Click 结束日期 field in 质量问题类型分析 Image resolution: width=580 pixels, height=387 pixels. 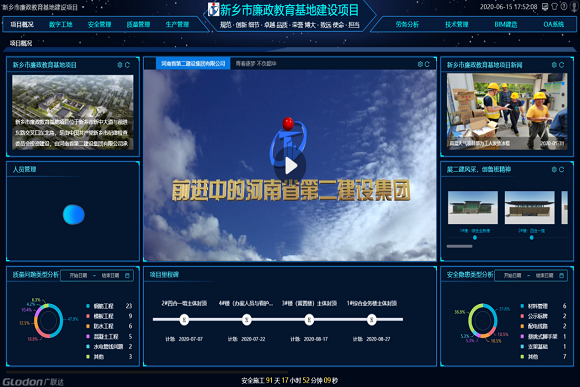110,276
